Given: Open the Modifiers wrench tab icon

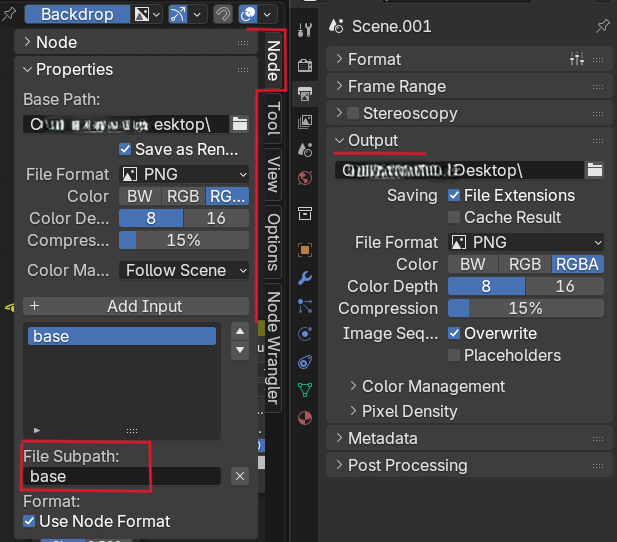Looking at the screenshot, I should [306, 277].
